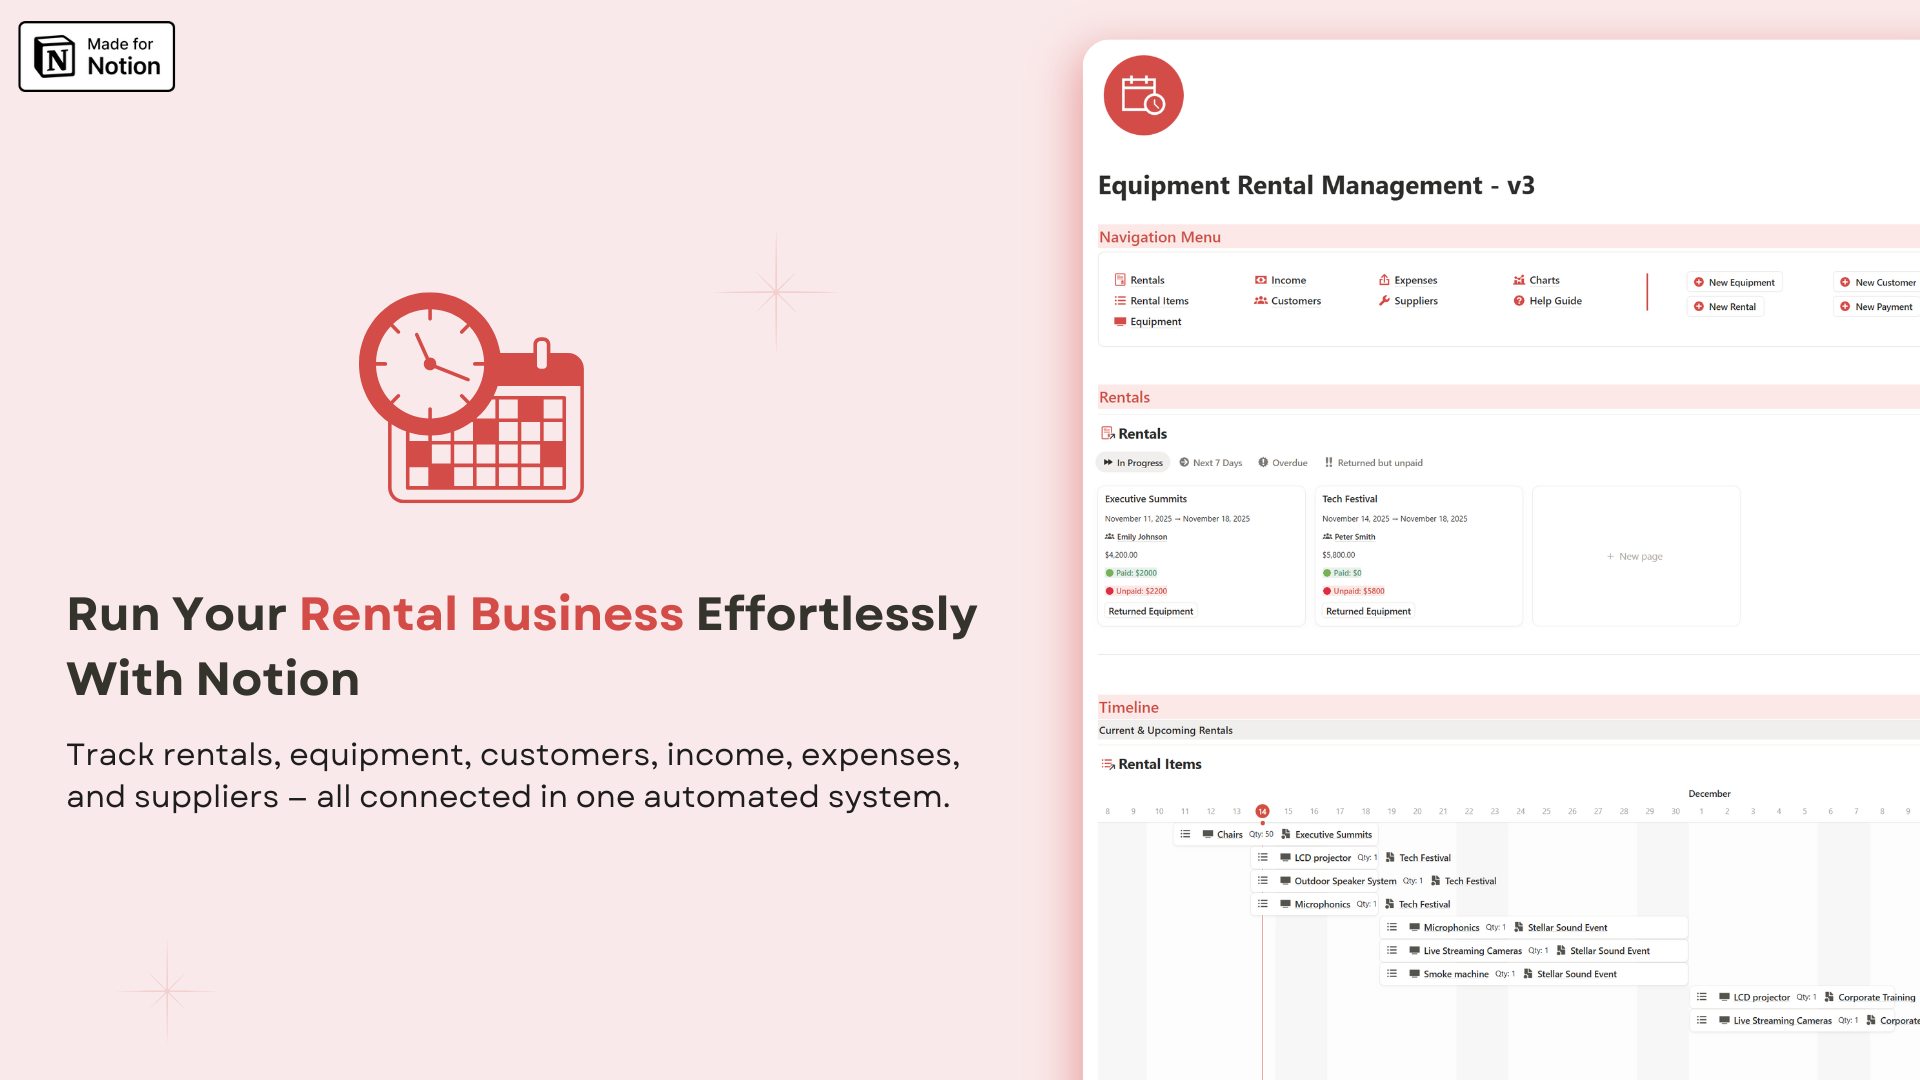Image resolution: width=1920 pixels, height=1080 pixels.
Task: Click the Made for Notion badge
Action: click(x=97, y=57)
